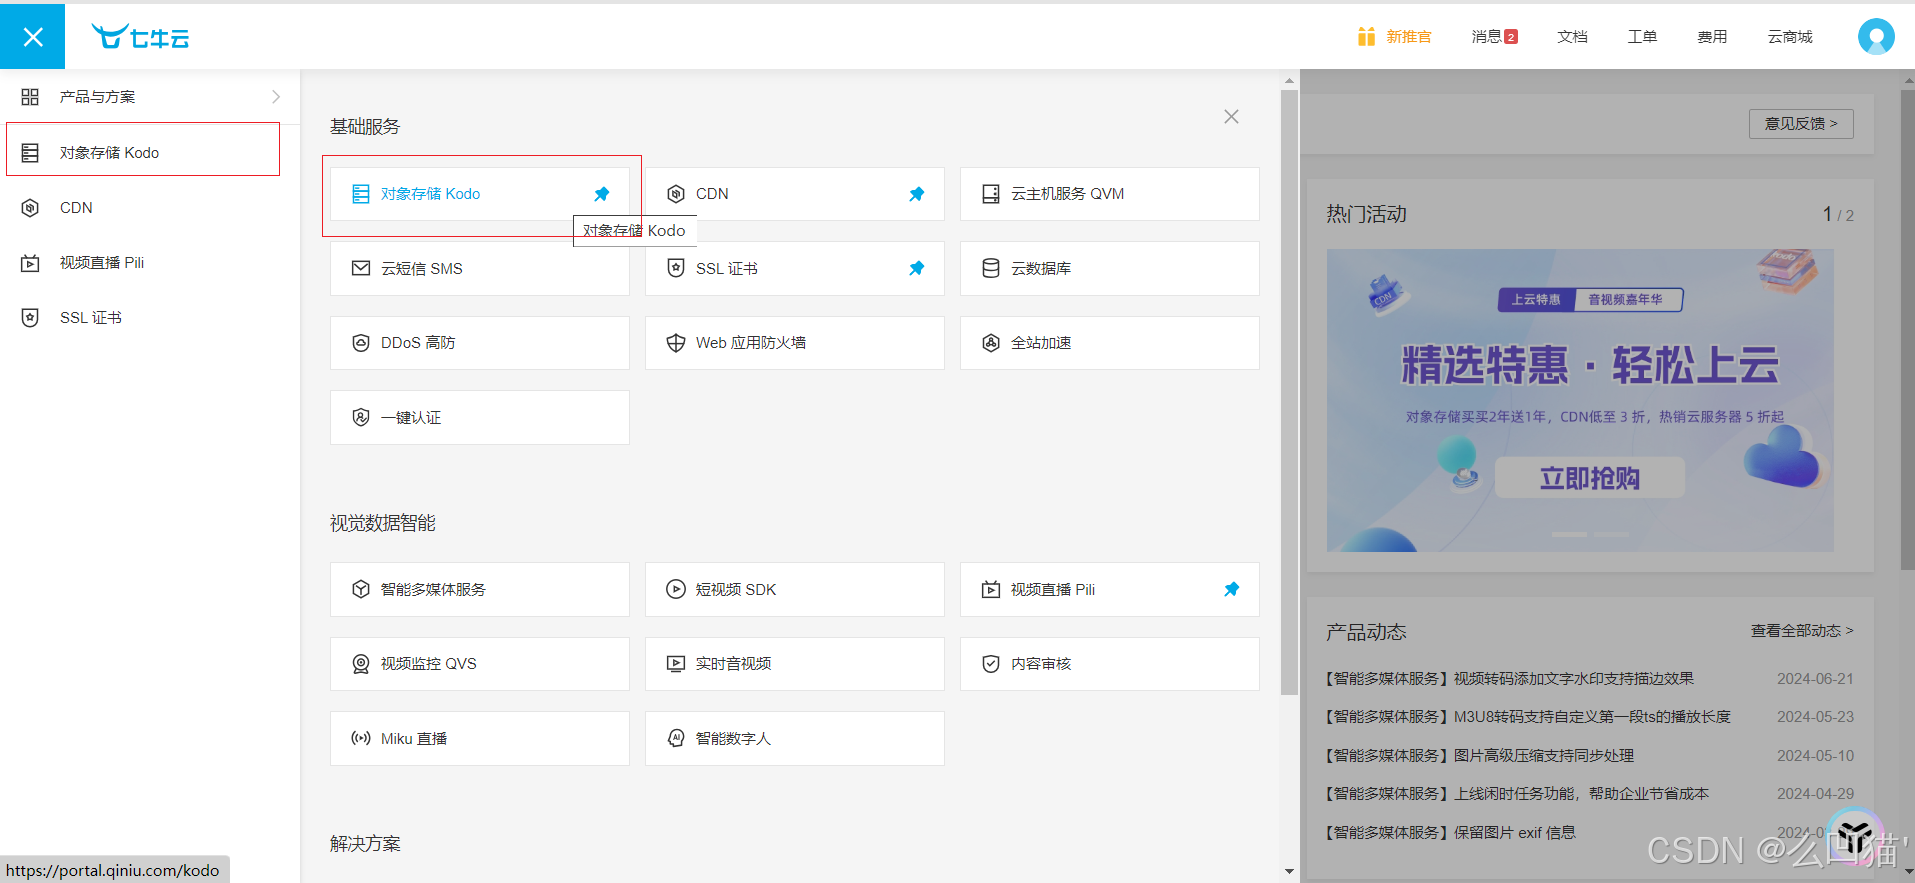The height and width of the screenshot is (883, 1915).
Task: Click the 云数据库 database icon
Action: 991,268
